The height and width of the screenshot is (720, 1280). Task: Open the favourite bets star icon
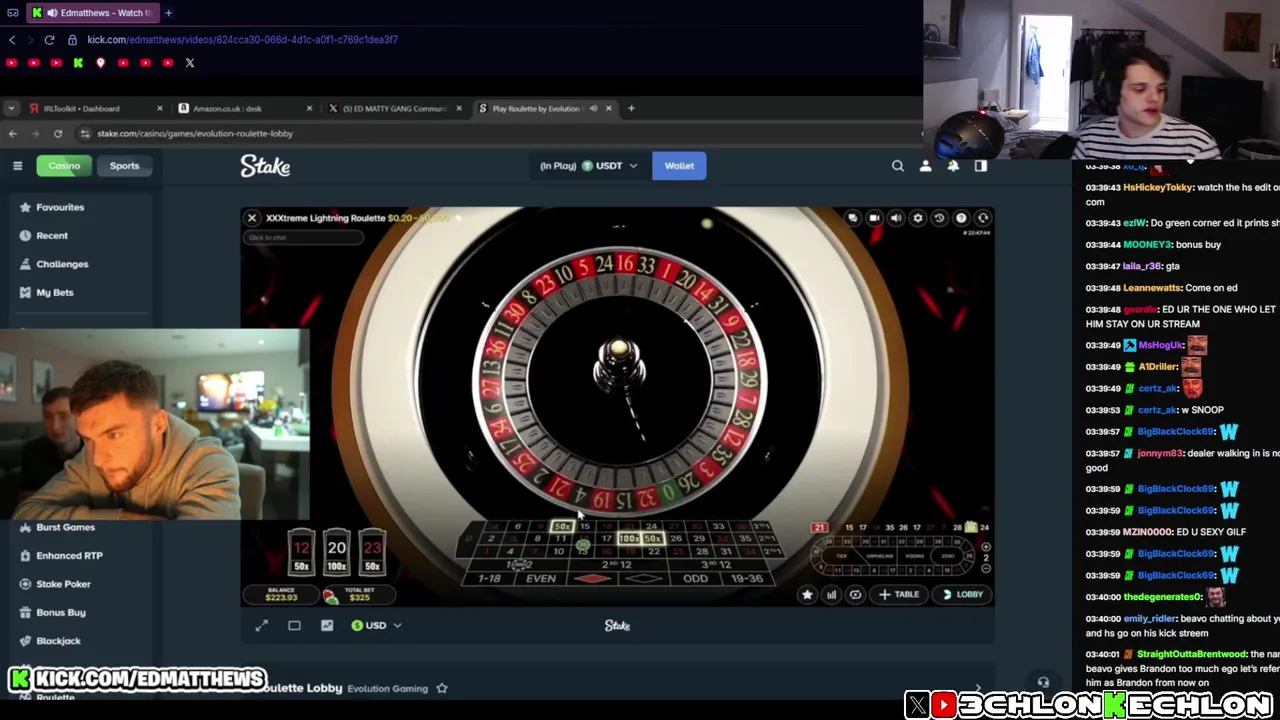tap(807, 595)
